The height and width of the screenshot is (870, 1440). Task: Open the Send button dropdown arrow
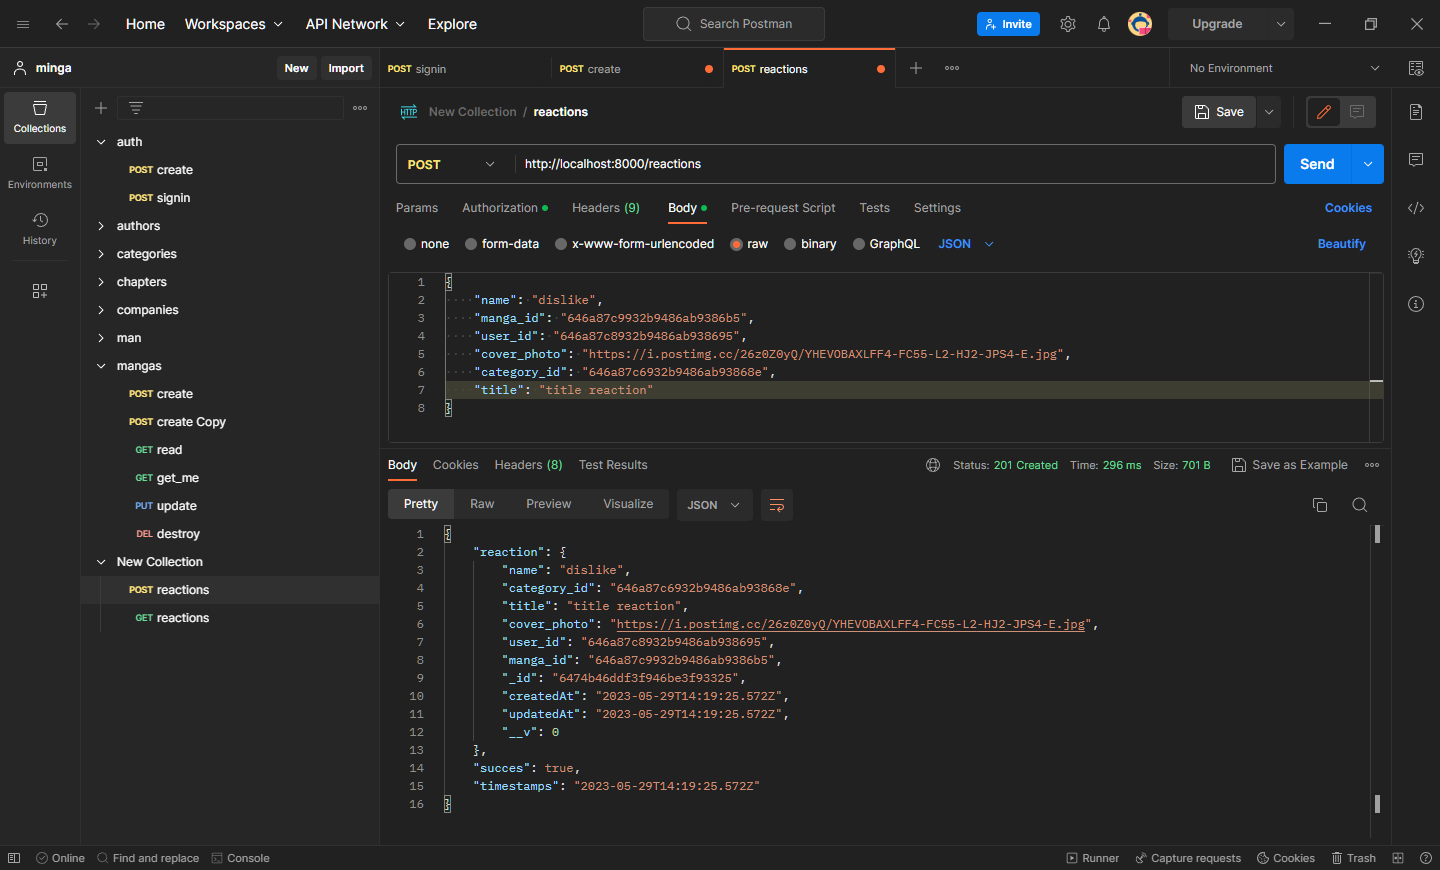tap(1368, 164)
